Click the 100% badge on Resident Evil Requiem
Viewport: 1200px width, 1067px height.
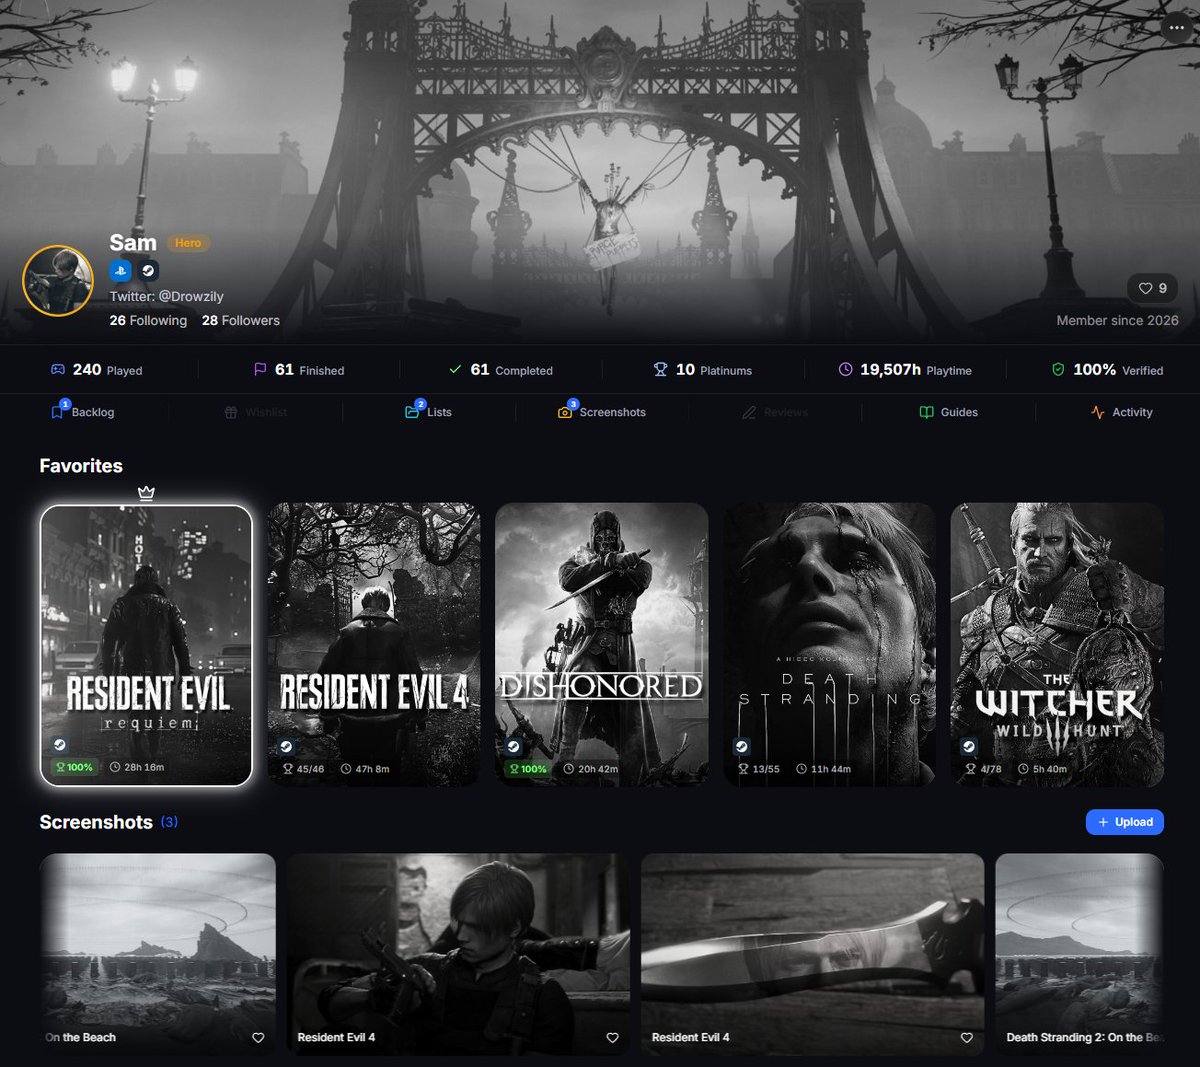pyautogui.click(x=74, y=767)
